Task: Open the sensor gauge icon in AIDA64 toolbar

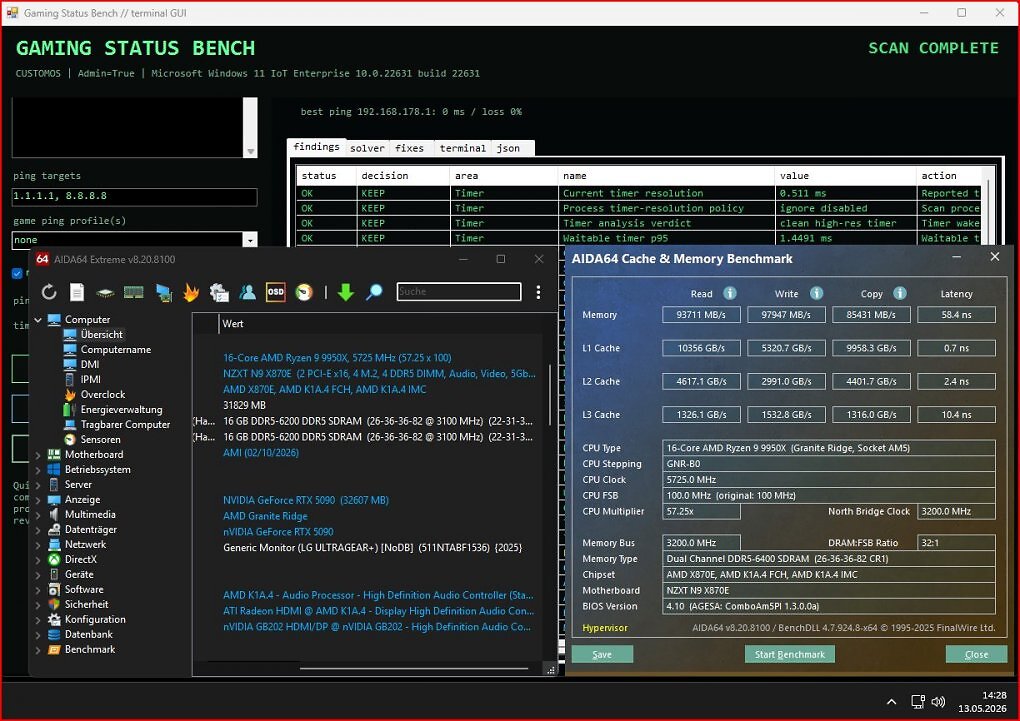Action: pos(304,292)
